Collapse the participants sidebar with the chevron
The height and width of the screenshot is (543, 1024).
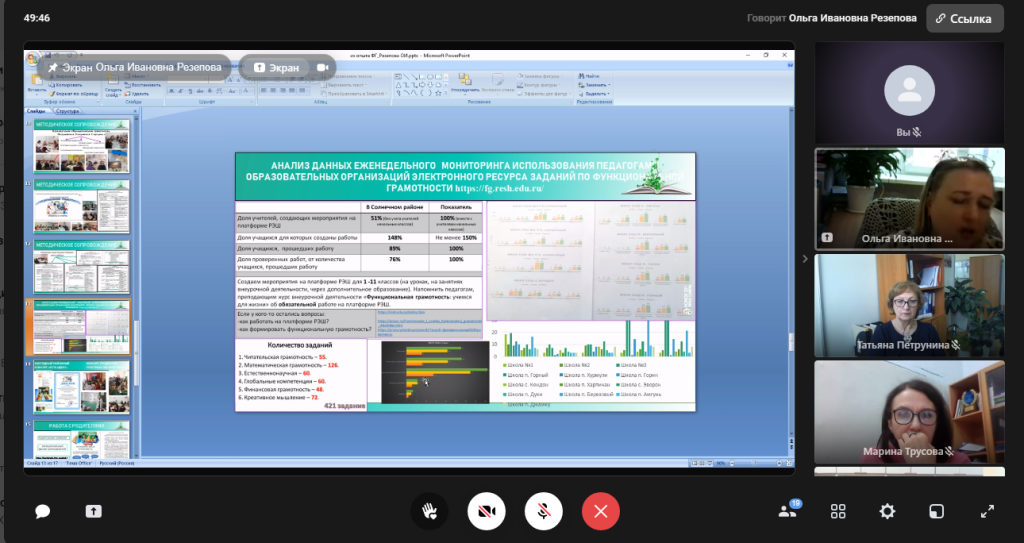804,258
